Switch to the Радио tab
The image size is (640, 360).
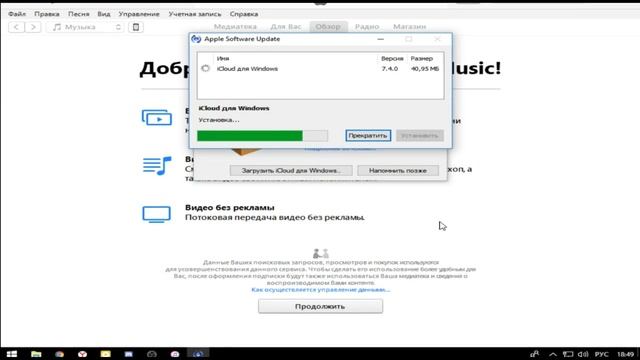click(x=367, y=27)
